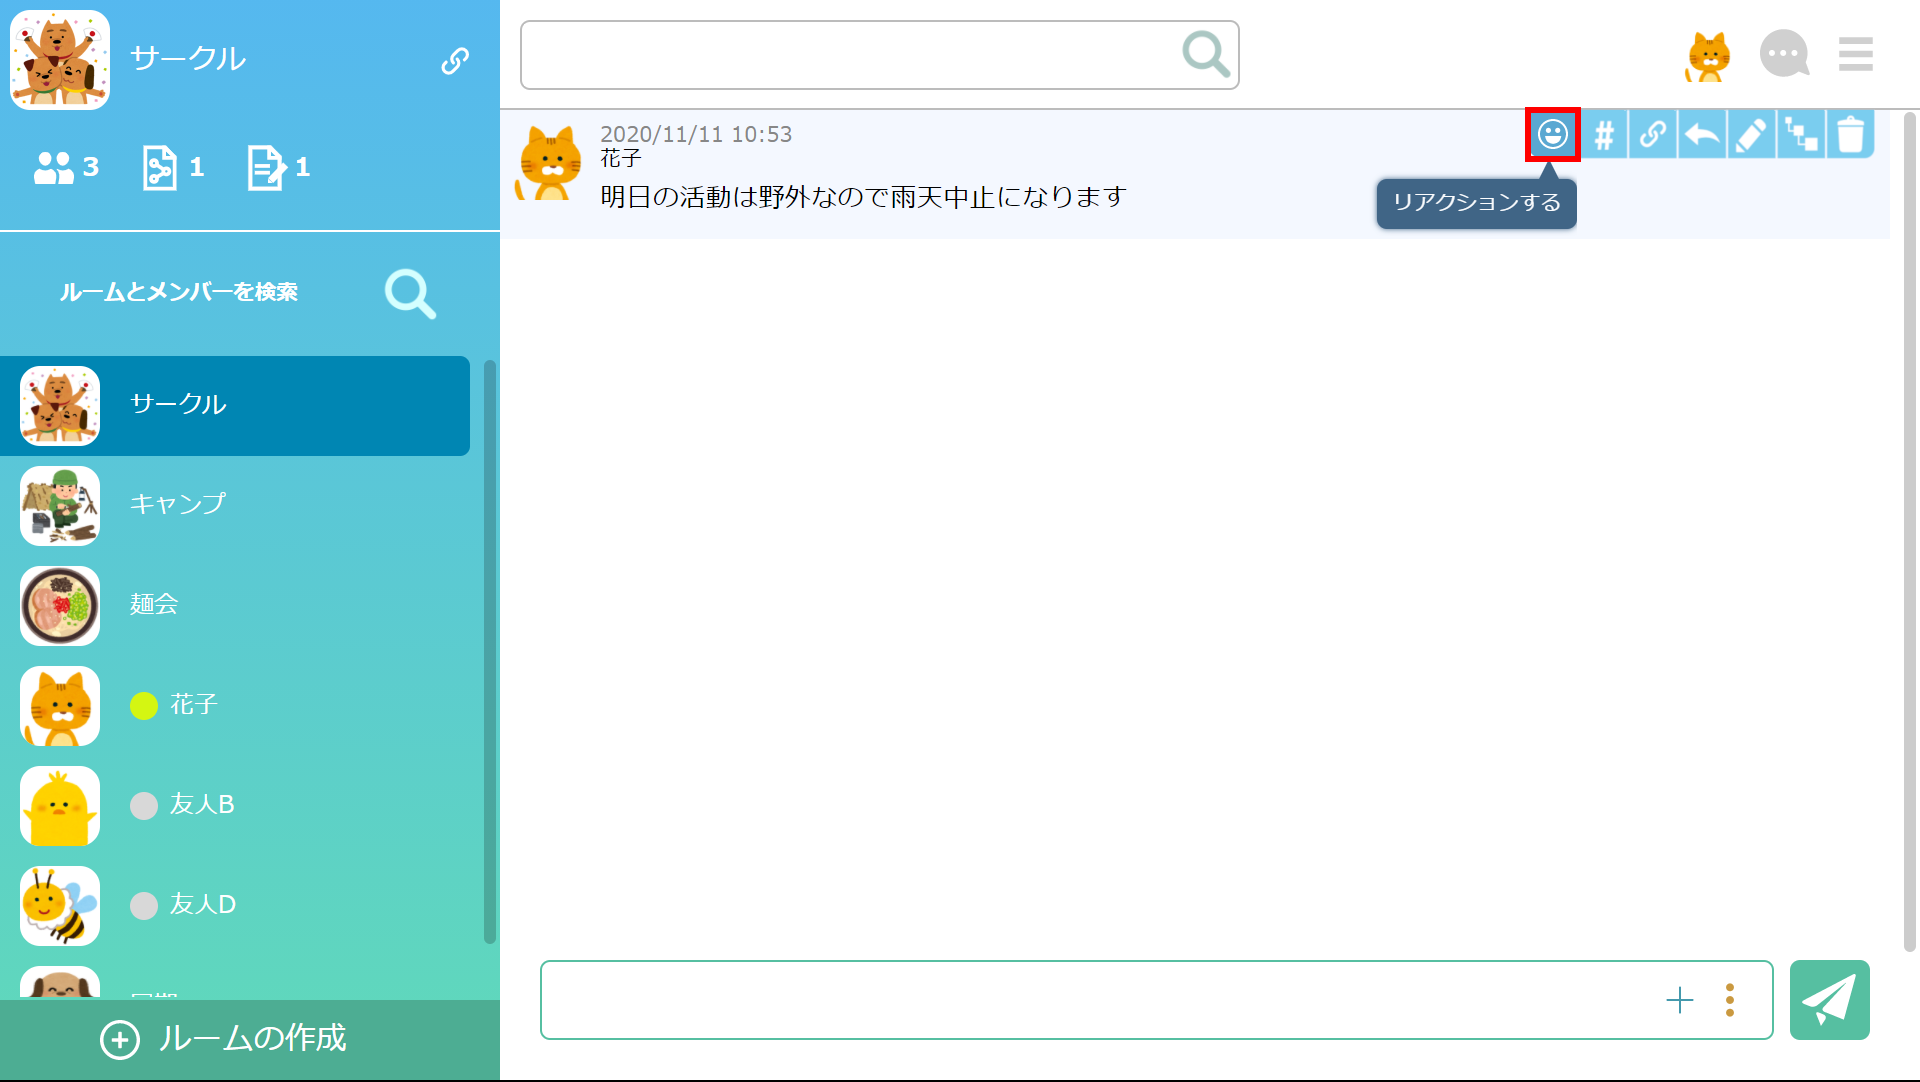Click the gray speech bubble icon

[1784, 54]
